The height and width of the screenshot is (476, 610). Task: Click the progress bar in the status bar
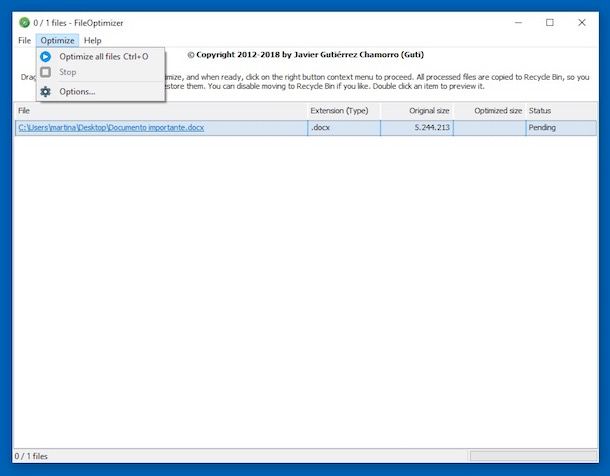pos(533,456)
